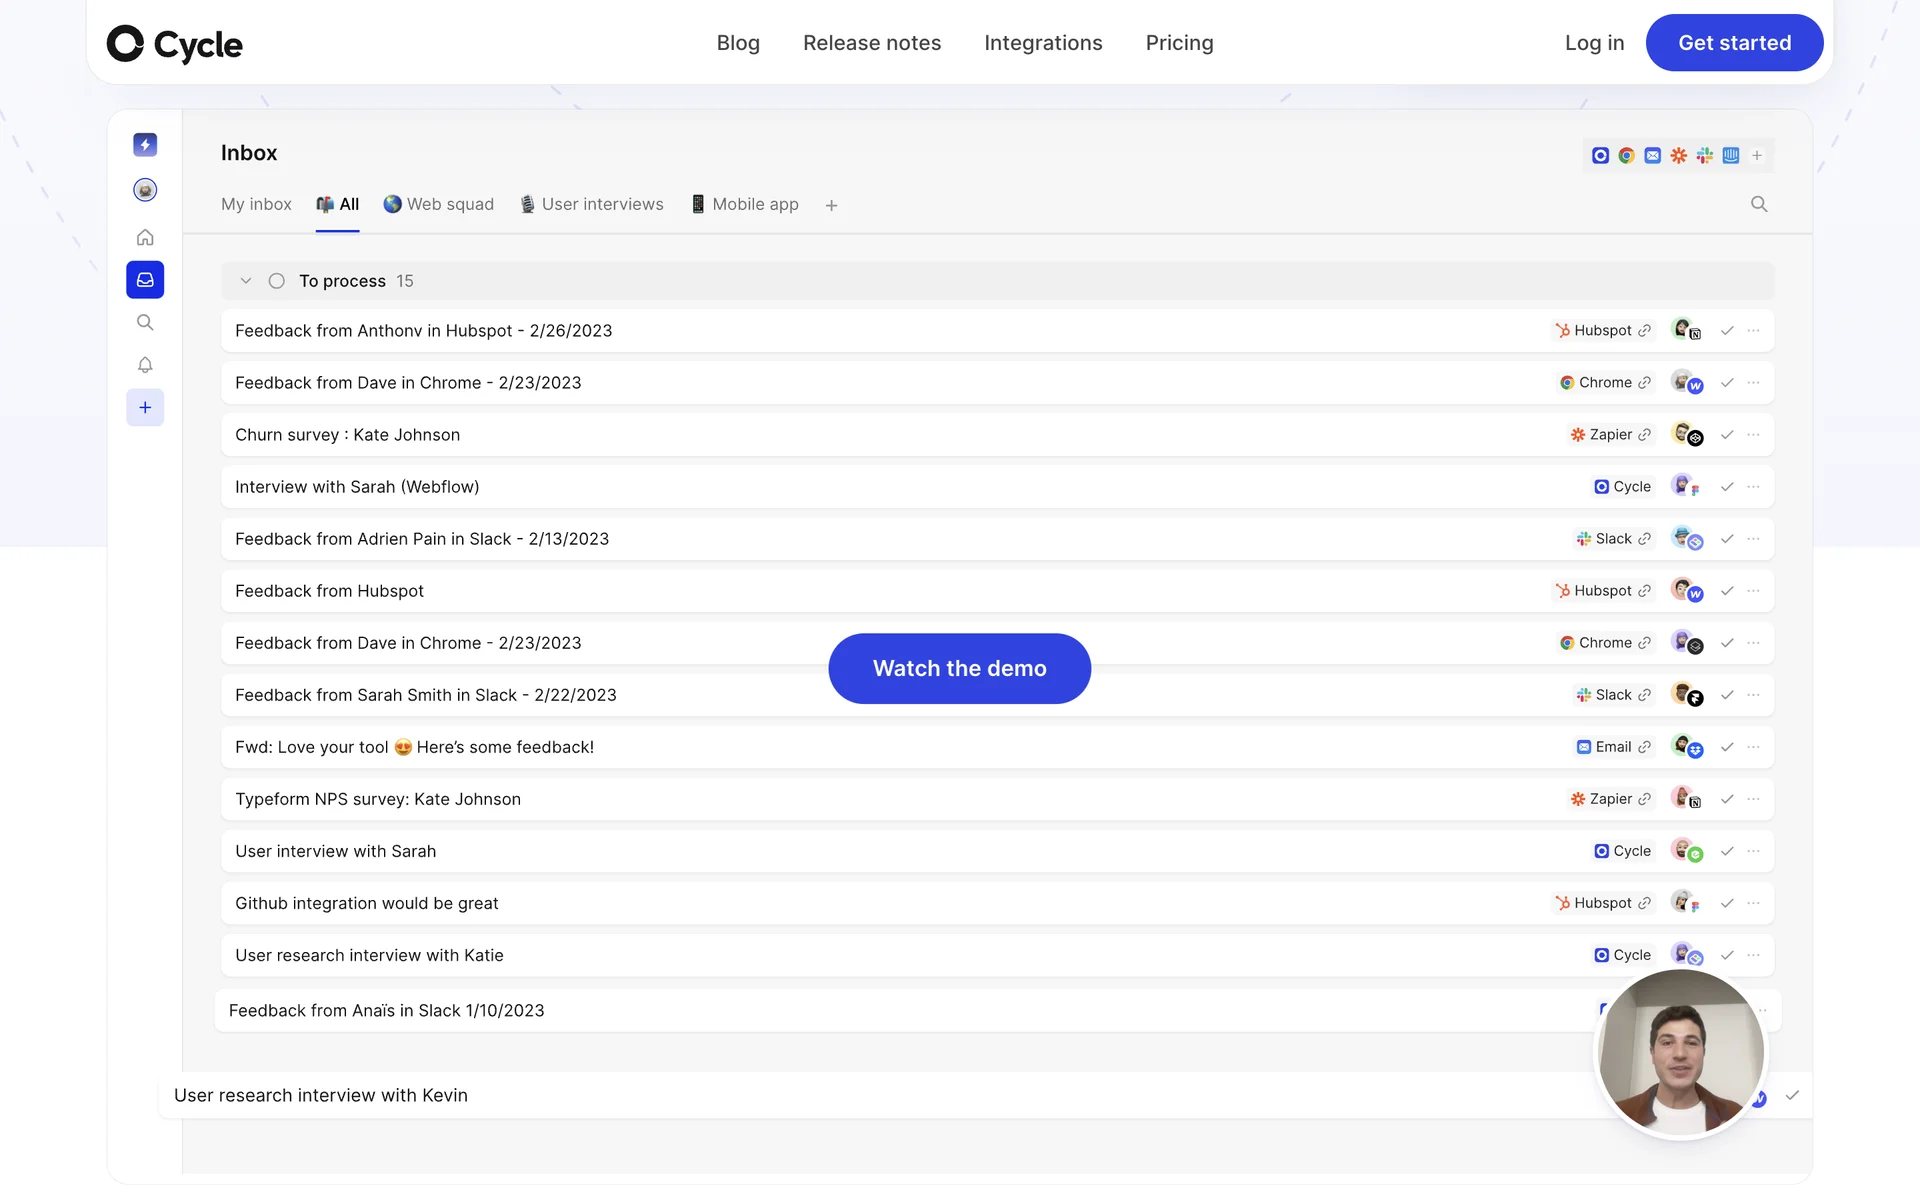1920x1200 pixels.
Task: Collapse the To process group chevron
Action: (246, 281)
